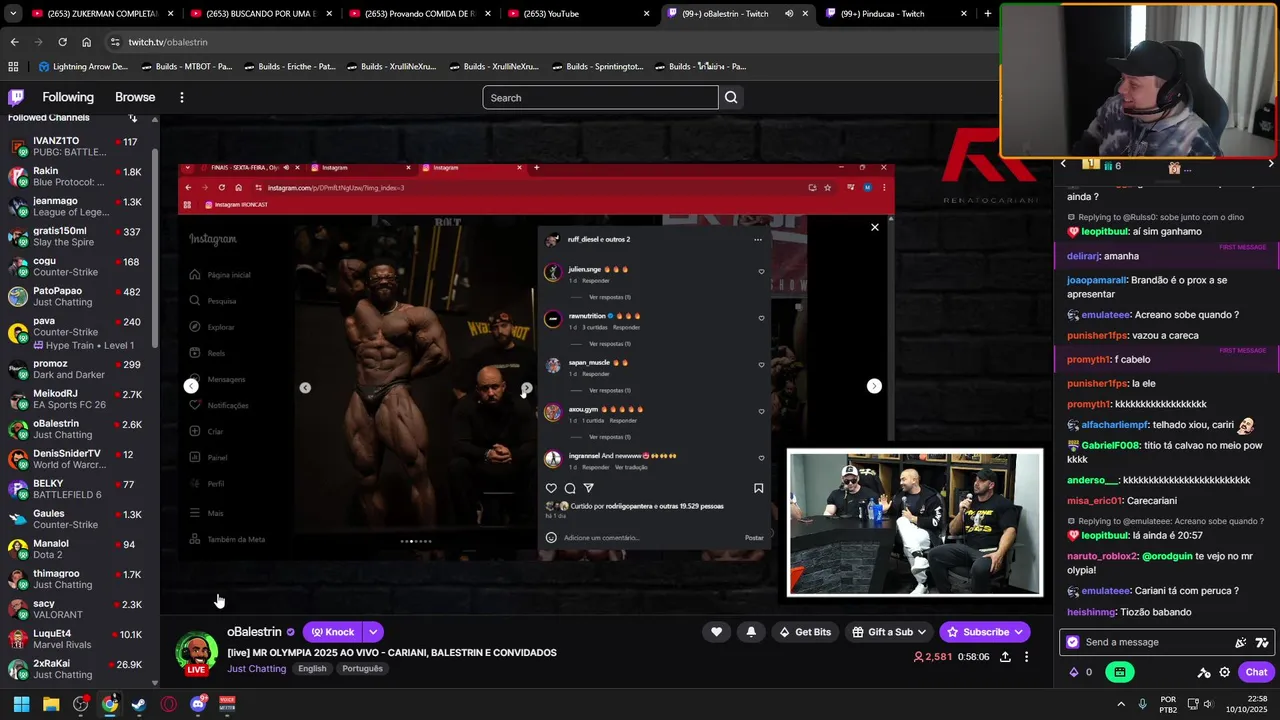This screenshot has height=720, width=1280.
Task: Click the taskbar microphone icon
Action: 1142,704
